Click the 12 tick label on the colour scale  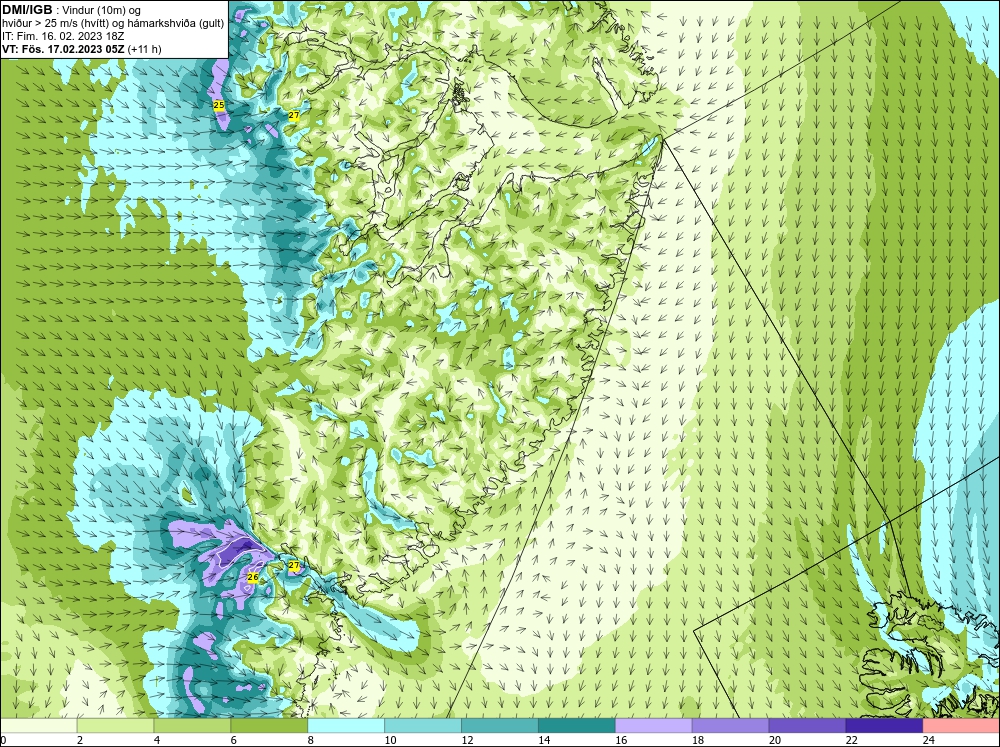click(x=467, y=740)
